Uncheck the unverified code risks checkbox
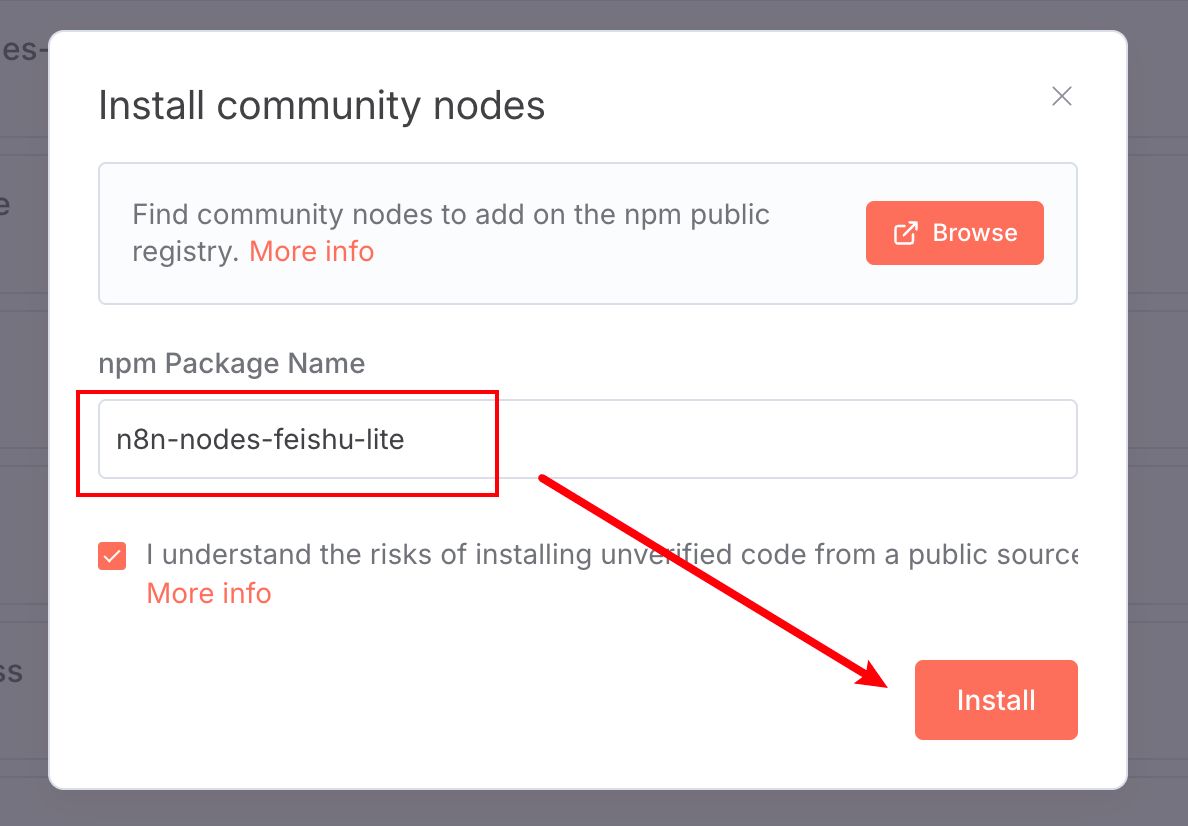The height and width of the screenshot is (826, 1188). pos(112,555)
